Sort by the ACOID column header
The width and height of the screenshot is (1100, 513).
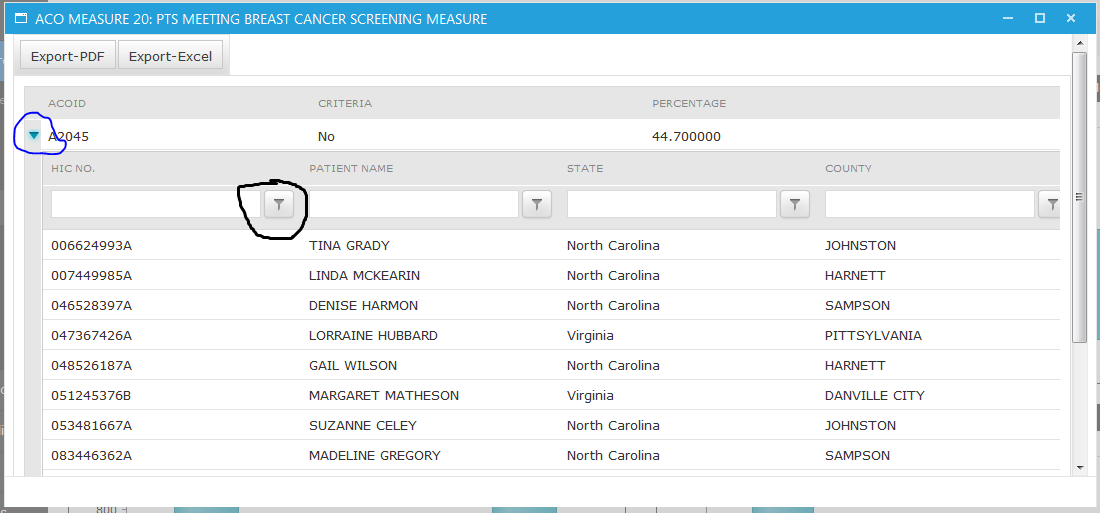click(x=67, y=103)
